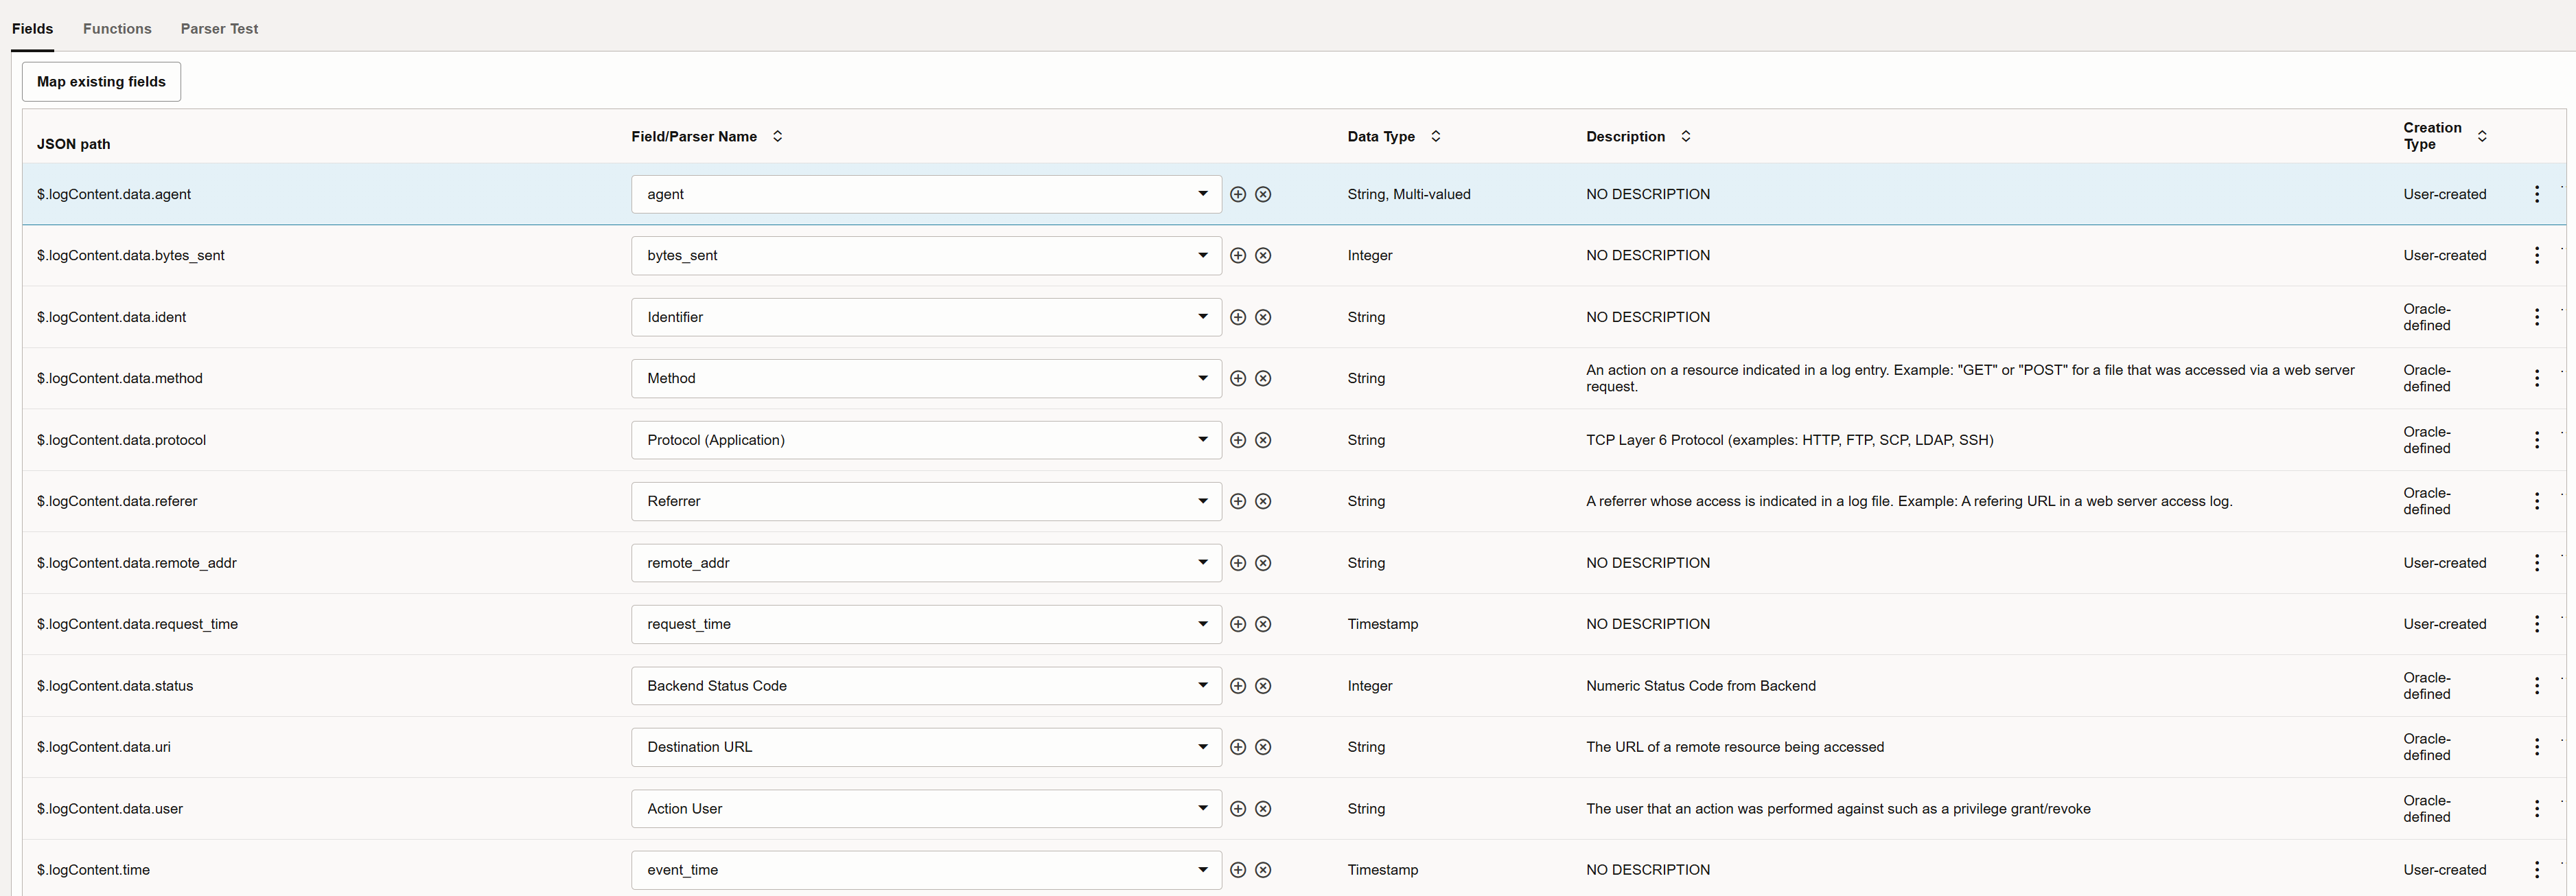This screenshot has width=2576, height=896.
Task: Click the Map existing fields button
Action: (101, 82)
